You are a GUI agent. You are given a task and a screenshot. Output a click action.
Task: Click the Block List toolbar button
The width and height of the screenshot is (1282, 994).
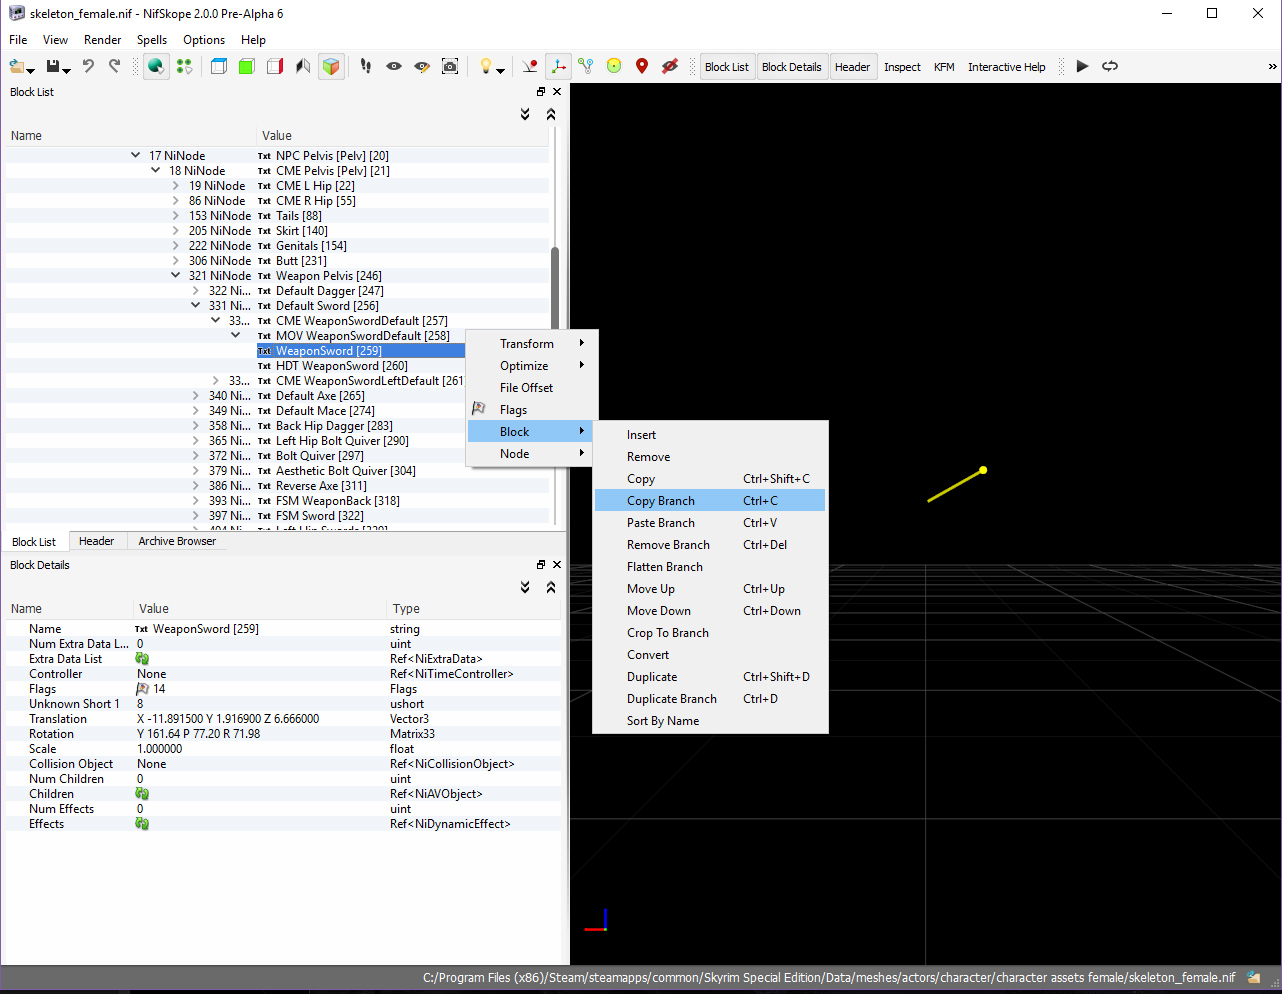727,67
